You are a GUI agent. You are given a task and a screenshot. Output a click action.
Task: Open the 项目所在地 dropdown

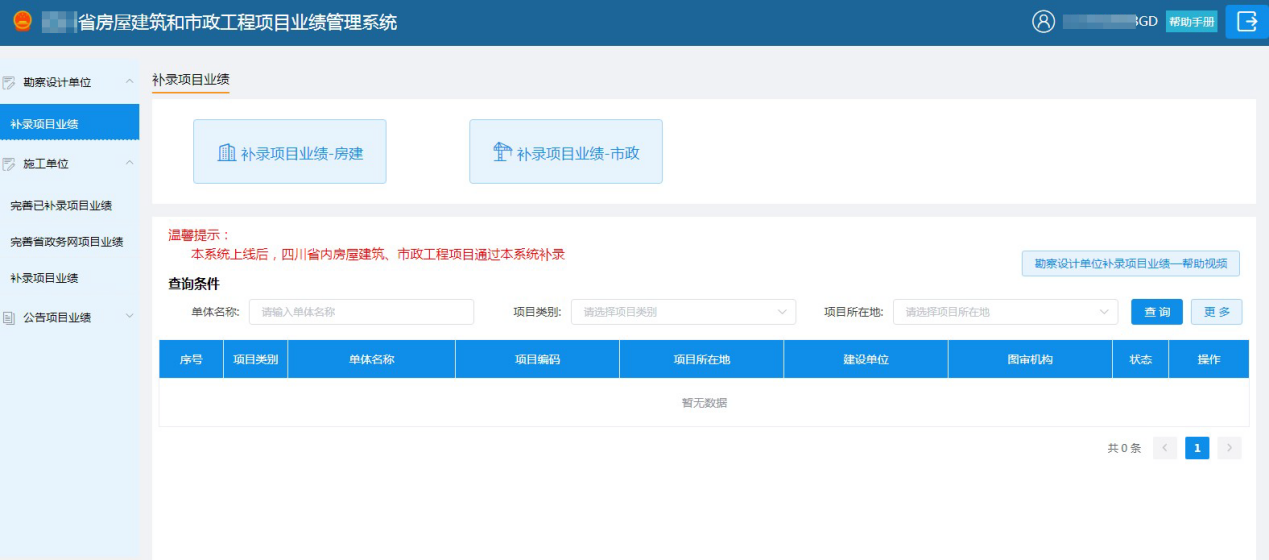[x=1005, y=312]
